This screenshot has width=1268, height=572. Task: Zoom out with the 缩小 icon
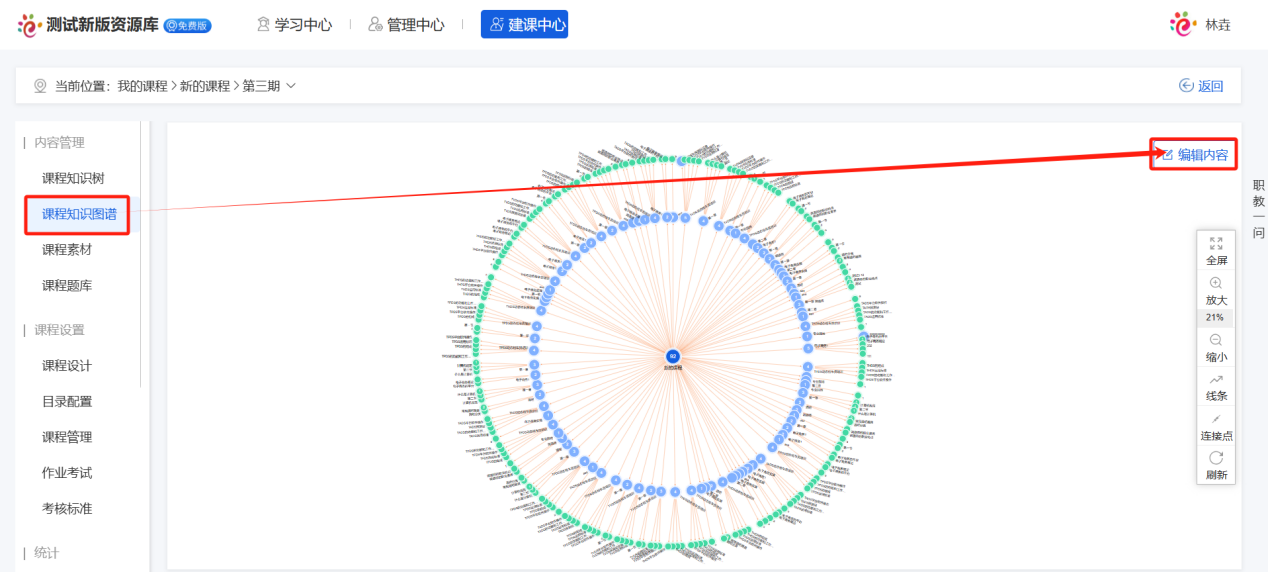(1216, 340)
